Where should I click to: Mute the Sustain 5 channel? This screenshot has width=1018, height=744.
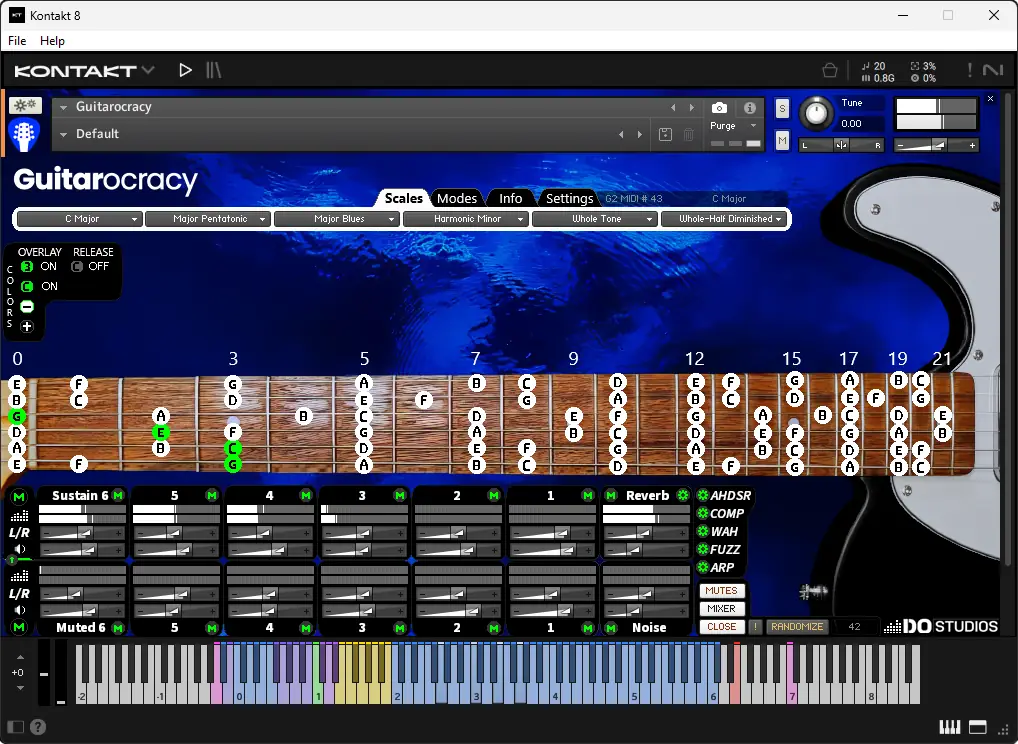coord(212,495)
